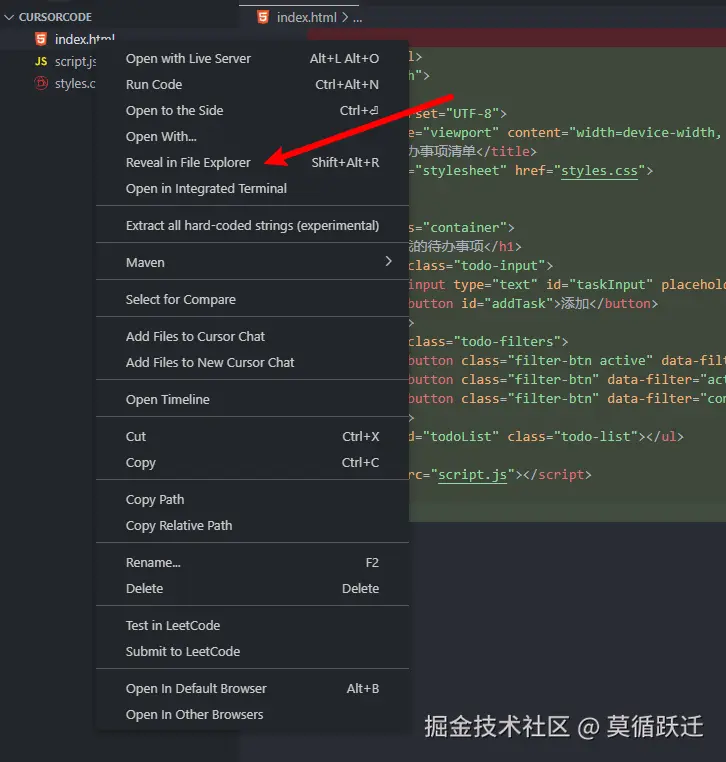Screen dimensions: 726x762
Task: Select Open In Other Browsers
Action: [x=252, y=715]
